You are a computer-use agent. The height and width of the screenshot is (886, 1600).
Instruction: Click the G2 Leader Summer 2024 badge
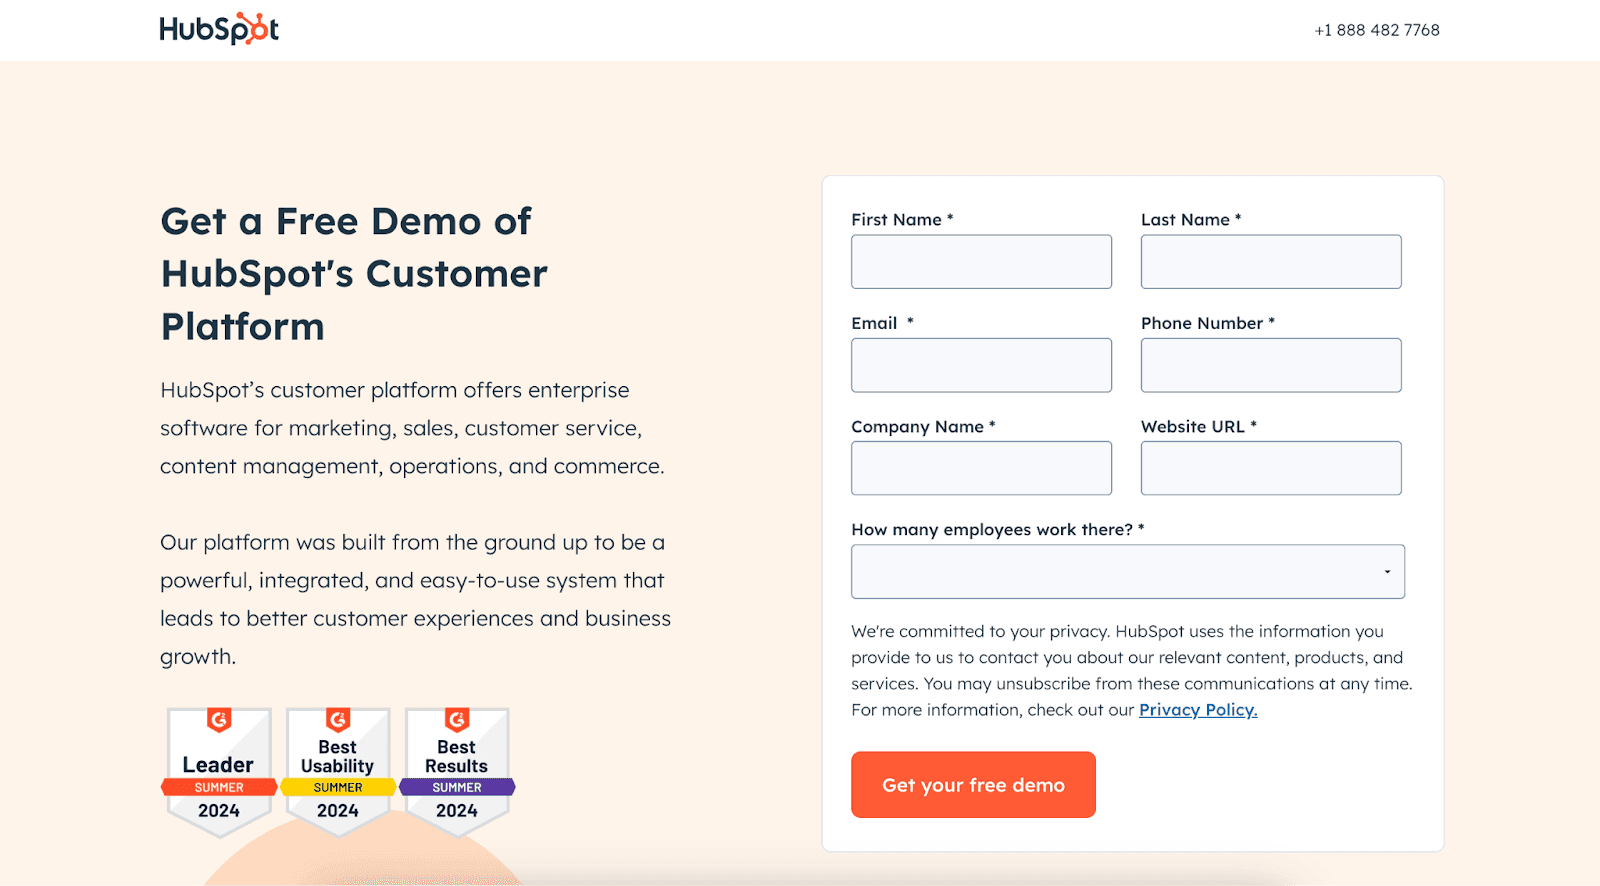click(219, 770)
